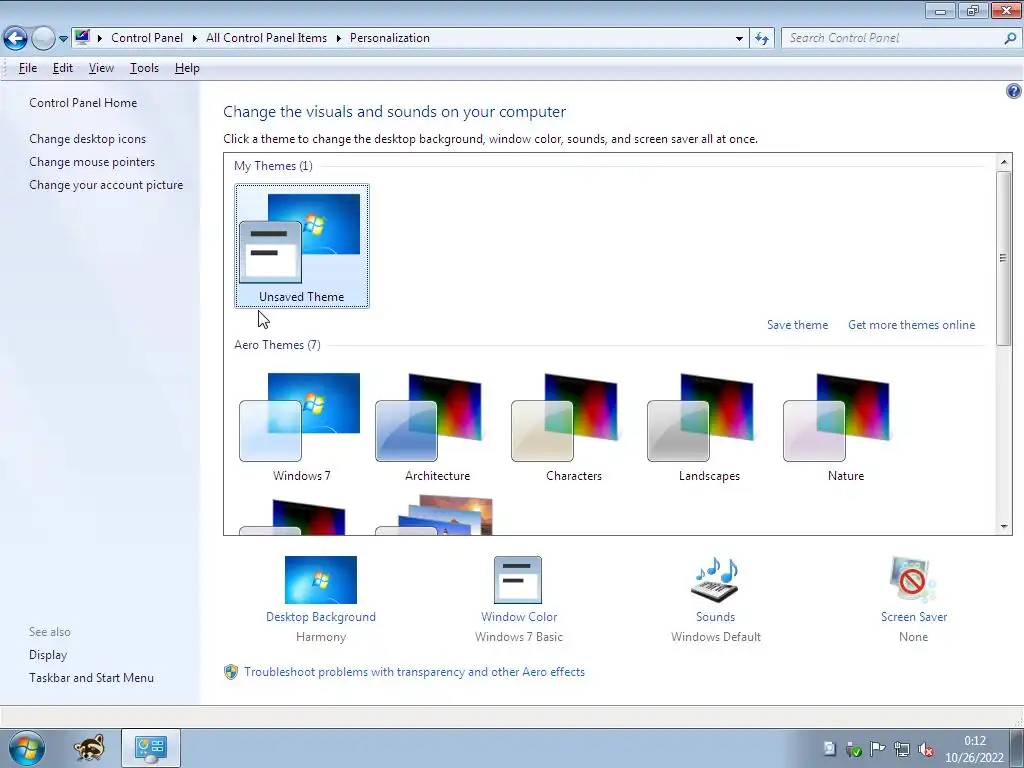Image resolution: width=1024 pixels, height=768 pixels.
Task: Click the Desktop Background text link
Action: (x=321, y=616)
